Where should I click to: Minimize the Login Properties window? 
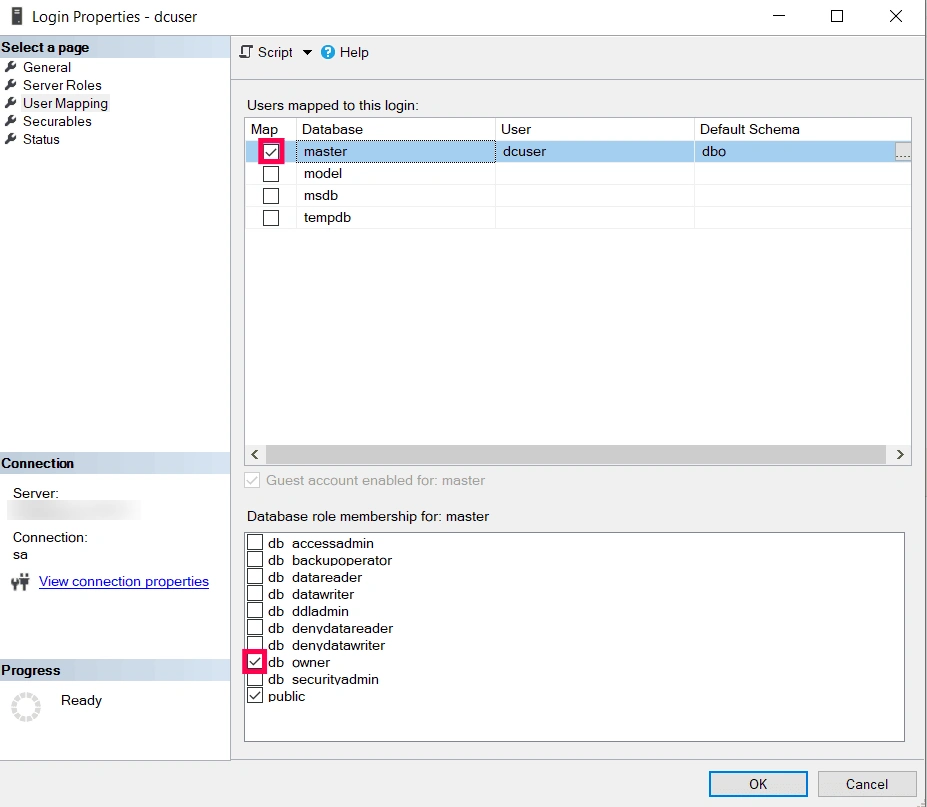click(779, 16)
